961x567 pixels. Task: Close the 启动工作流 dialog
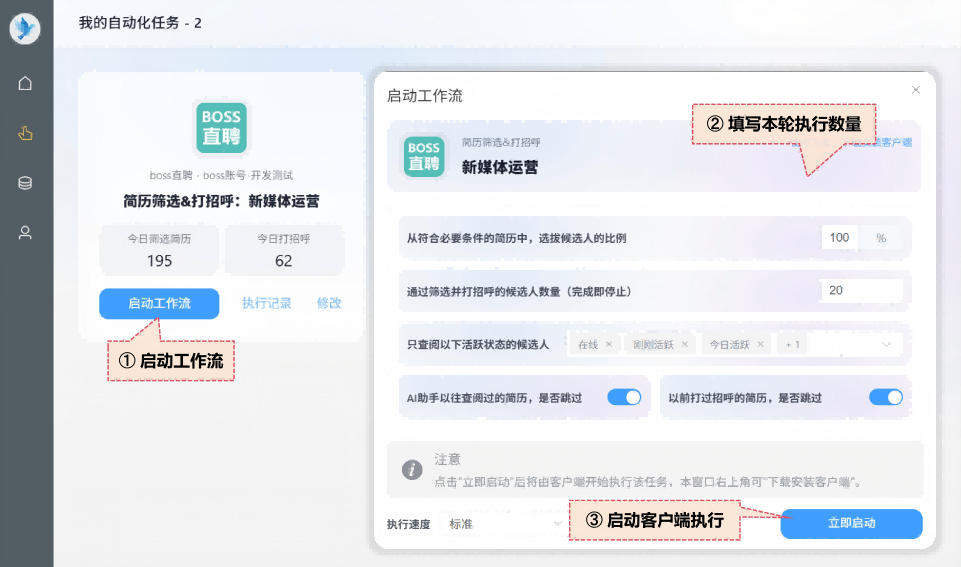coord(915,90)
